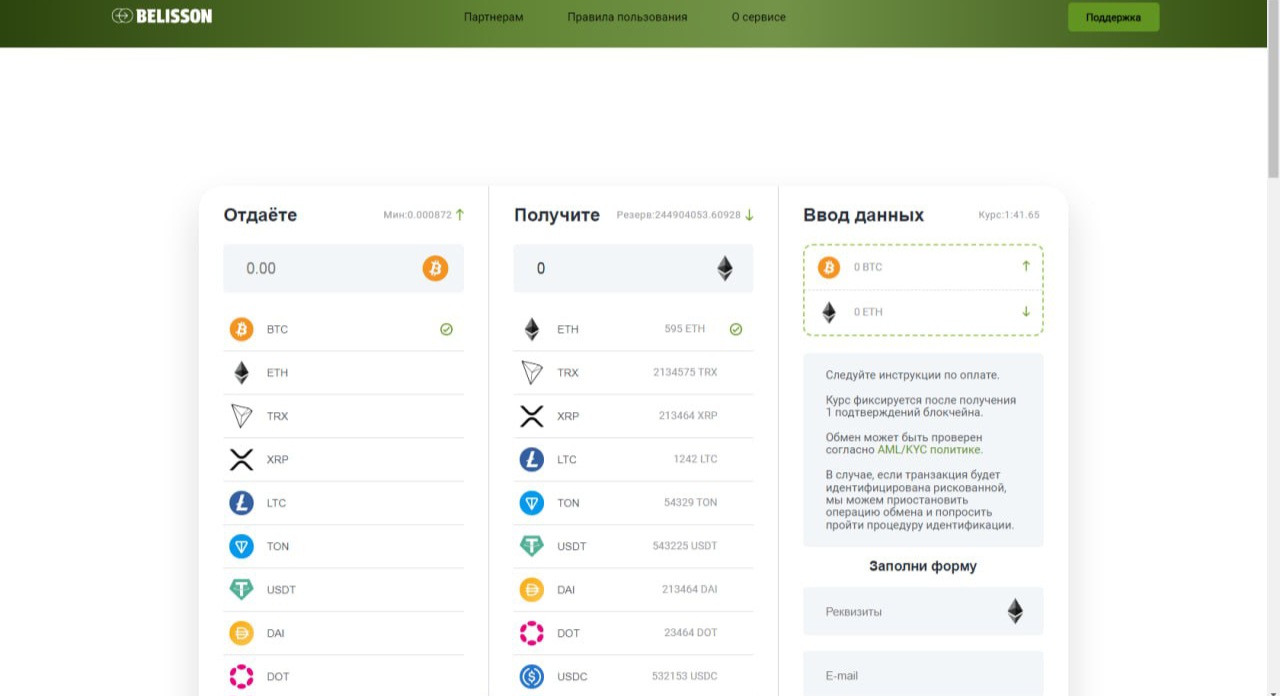Viewport: 1280px width, 696px height.
Task: Click the 213464 XRP reserve value
Action: [x=688, y=415]
